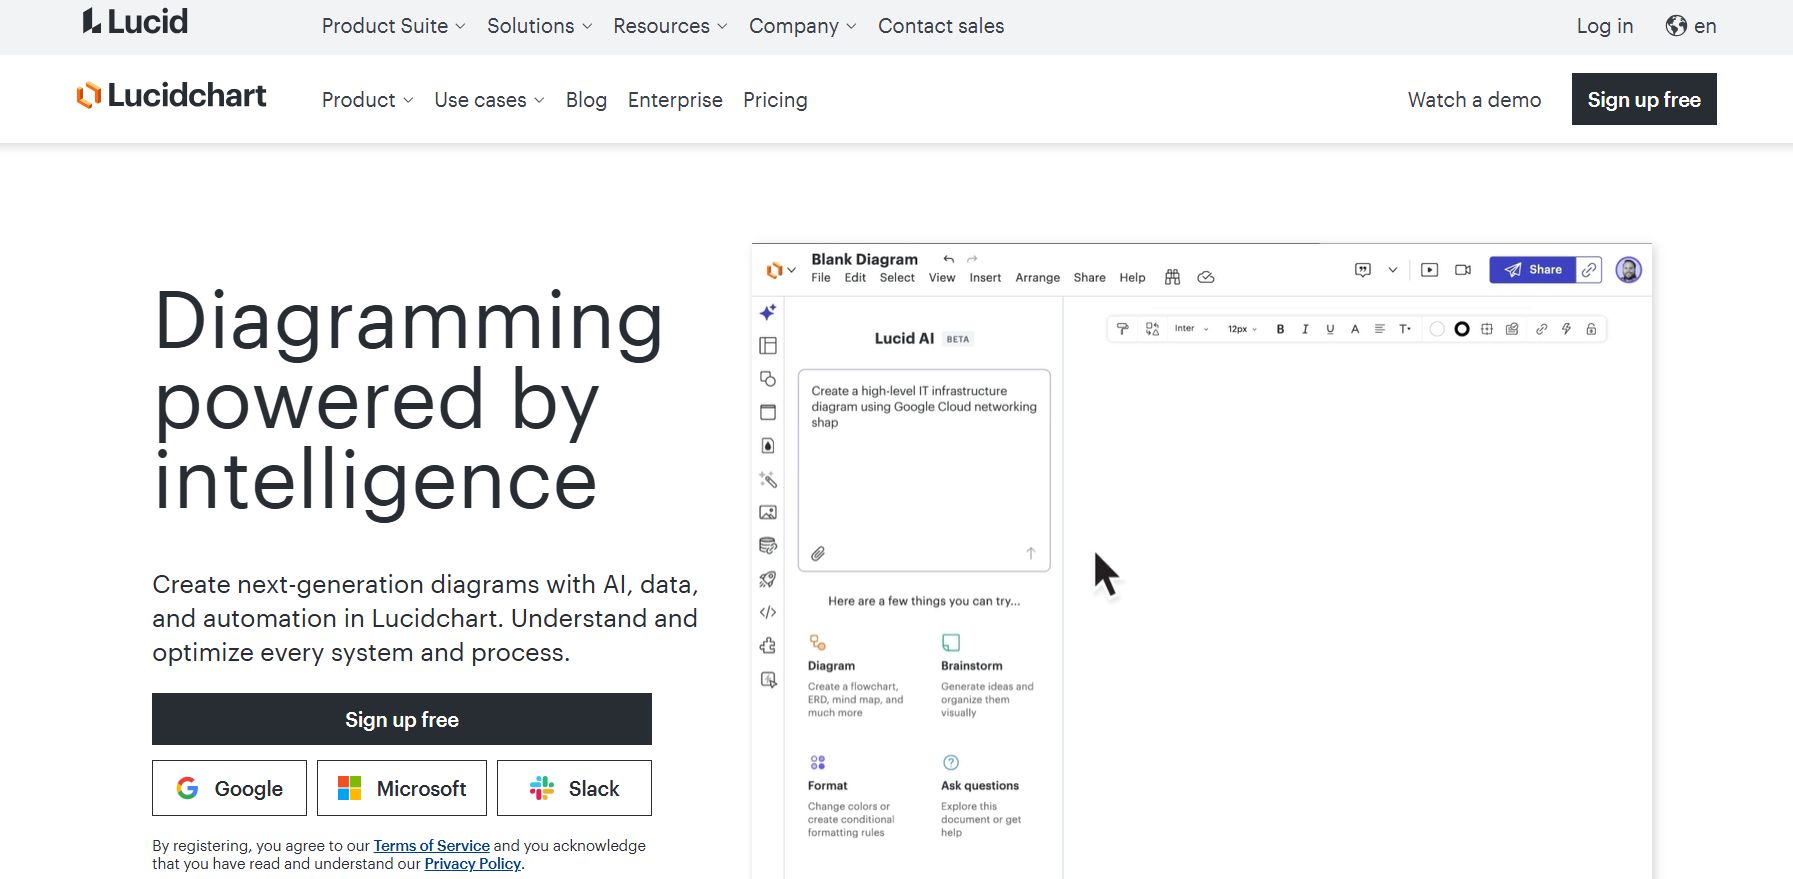Open the Arrange menu
The width and height of the screenshot is (1793, 879).
pos(1038,278)
